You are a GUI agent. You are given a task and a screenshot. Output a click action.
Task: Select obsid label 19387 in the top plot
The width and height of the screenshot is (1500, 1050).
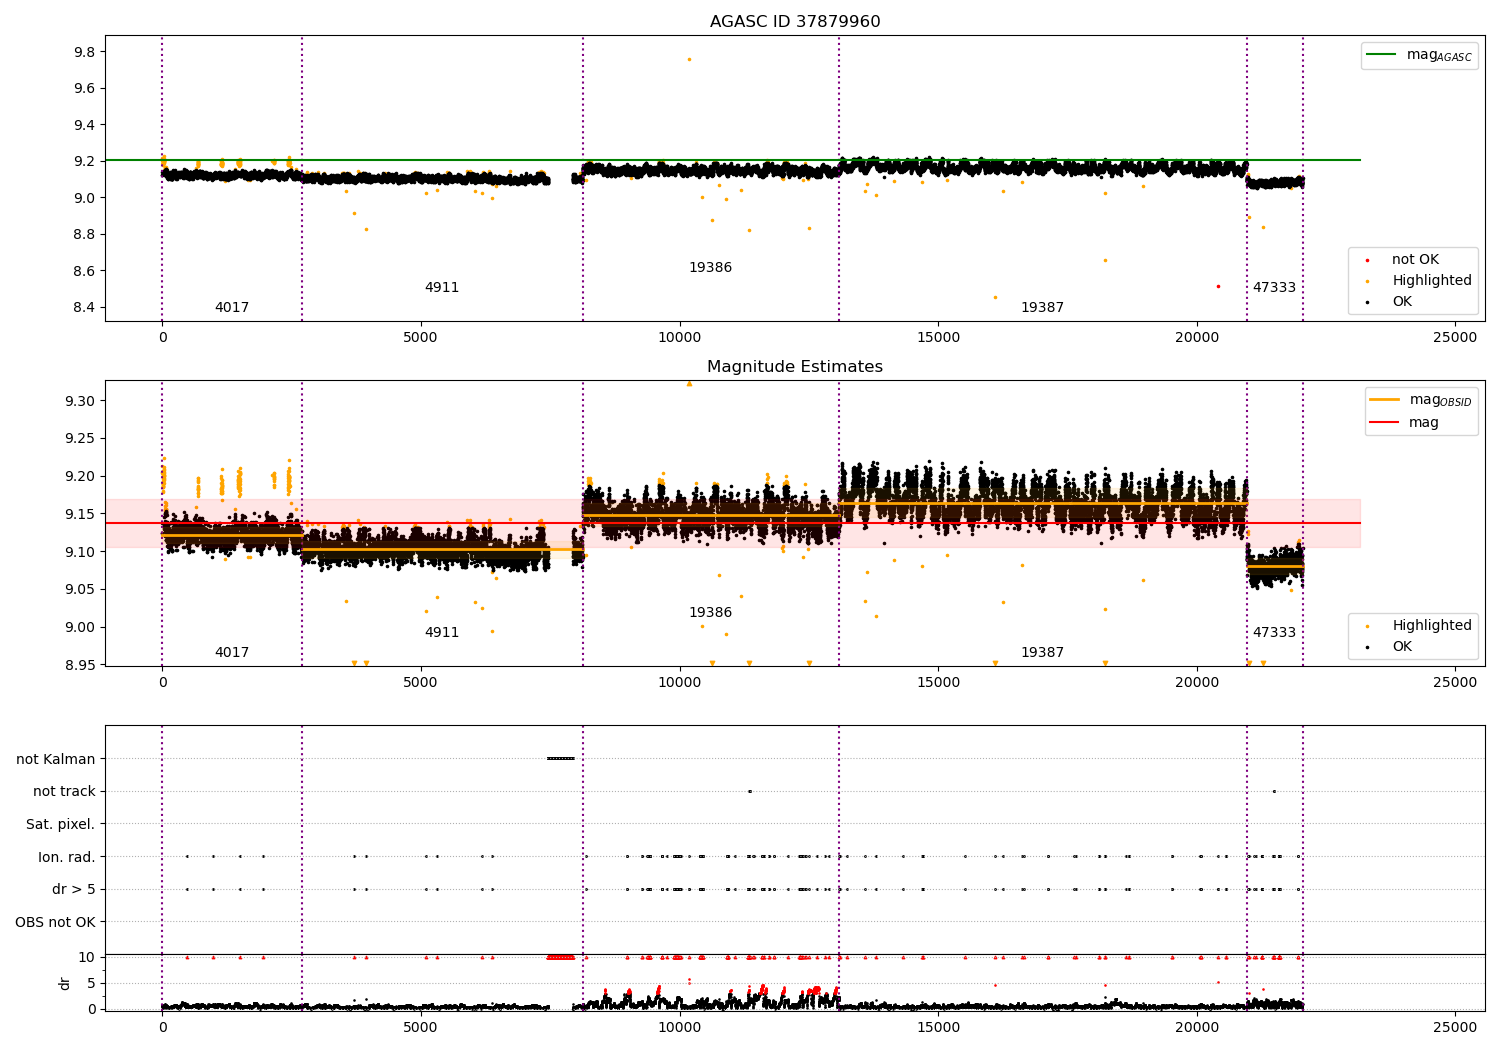1042,308
